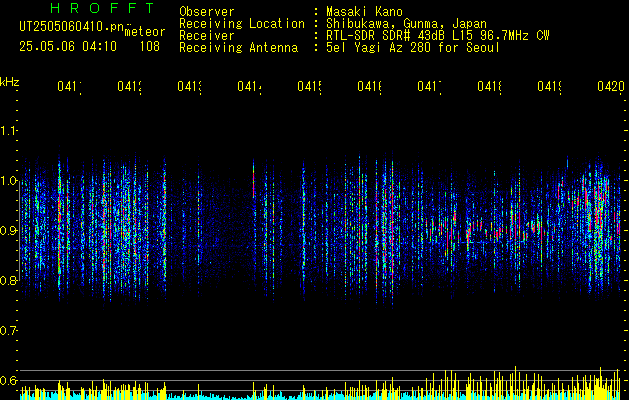
Task: Click the count value 108
Action: pos(150,47)
